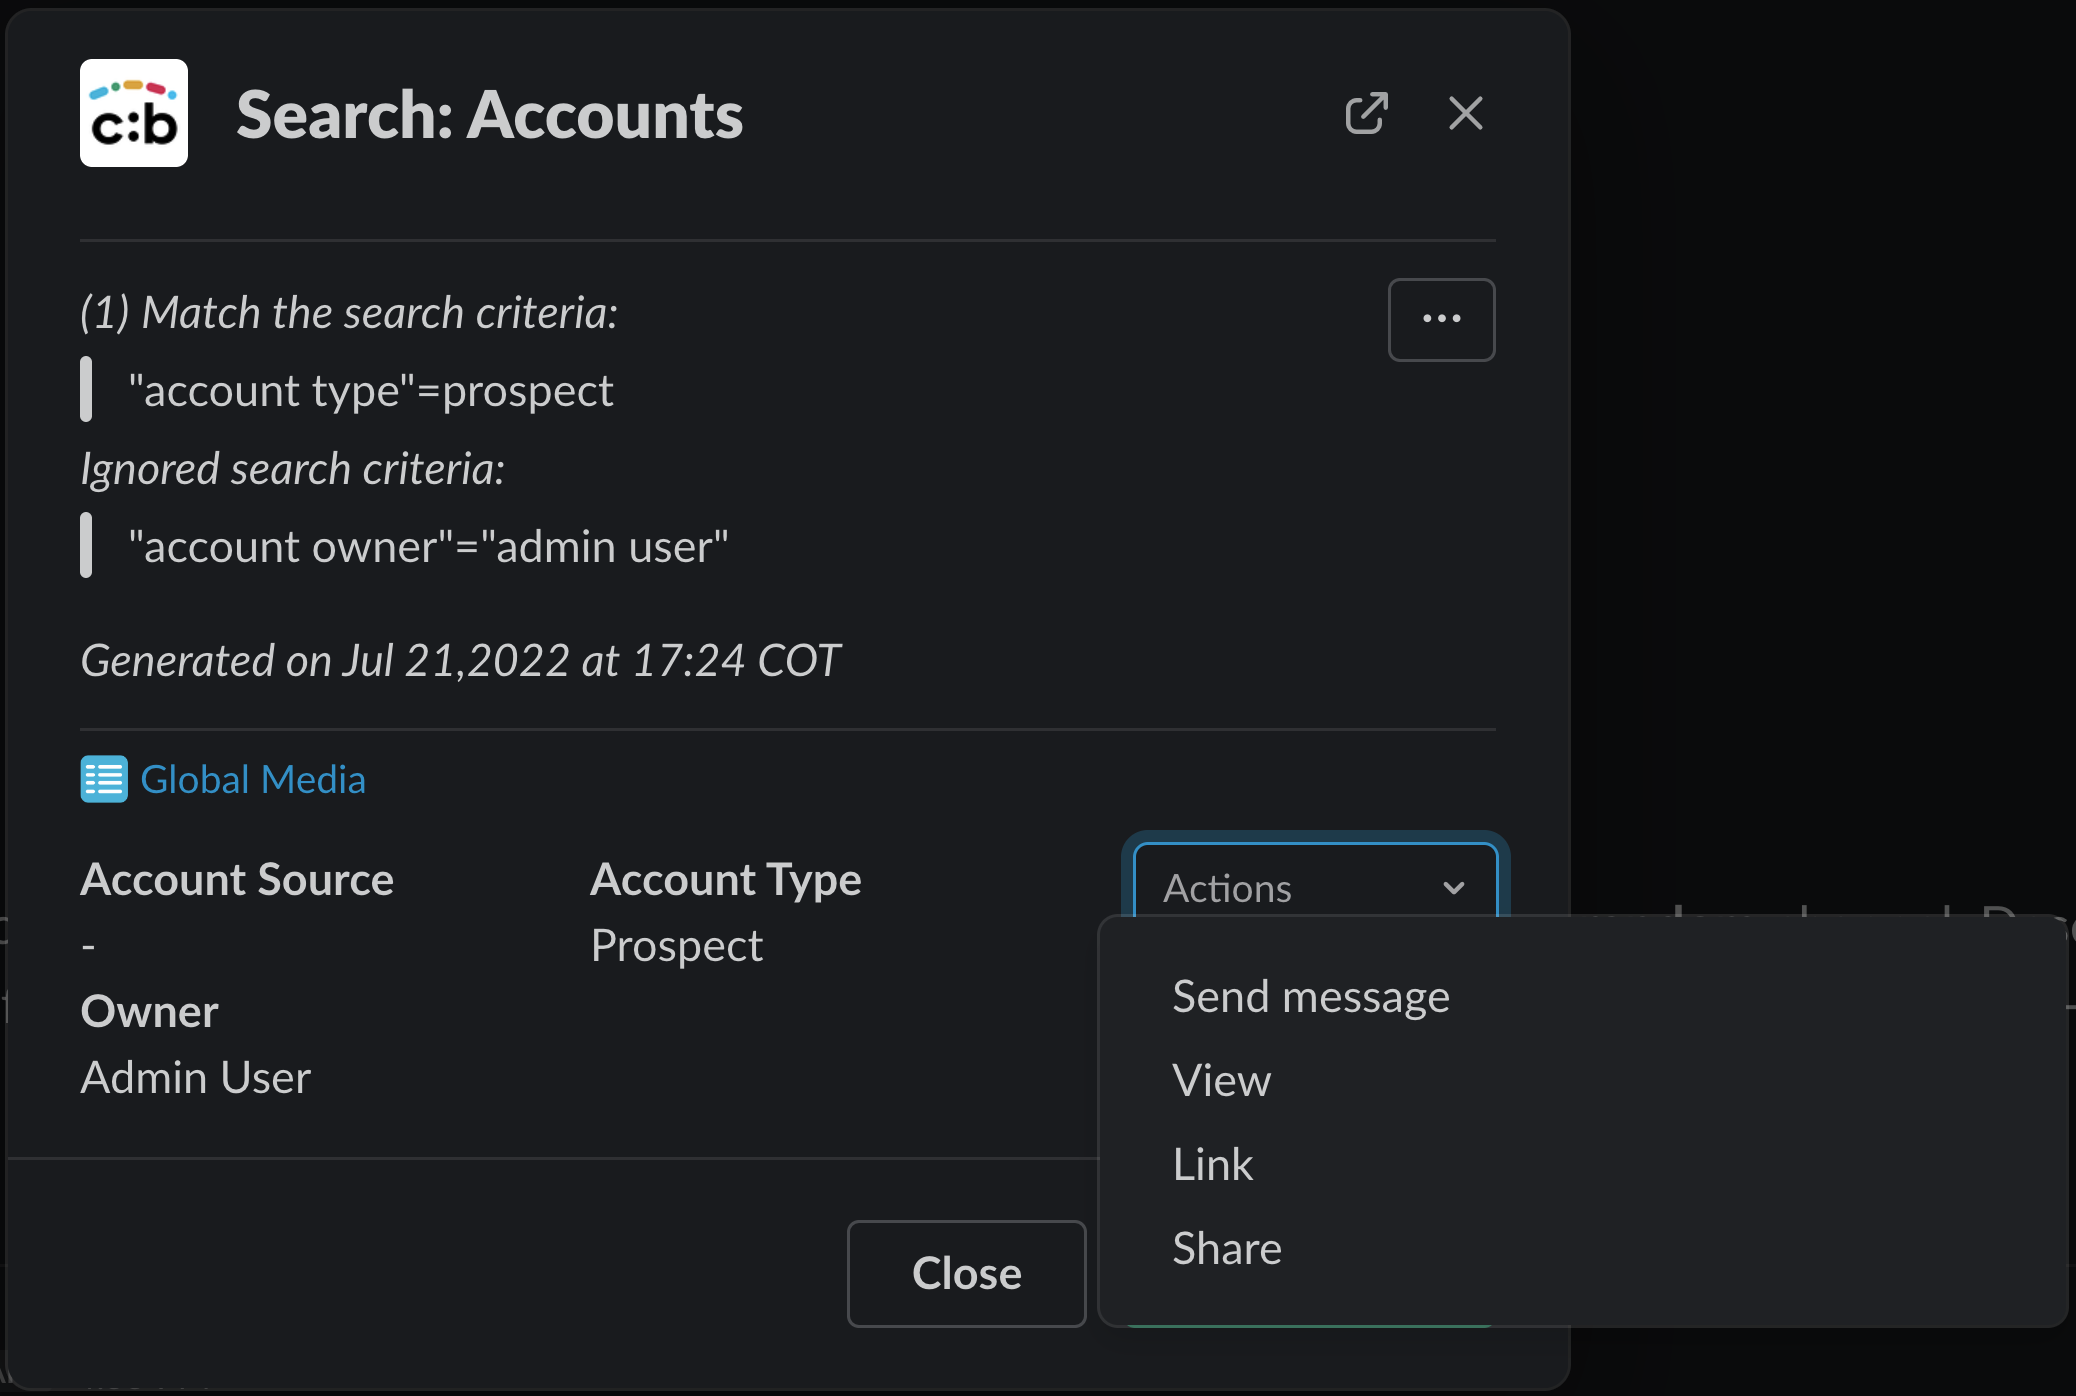Click View in the open menu
Image resolution: width=2076 pixels, height=1396 pixels.
1221,1080
